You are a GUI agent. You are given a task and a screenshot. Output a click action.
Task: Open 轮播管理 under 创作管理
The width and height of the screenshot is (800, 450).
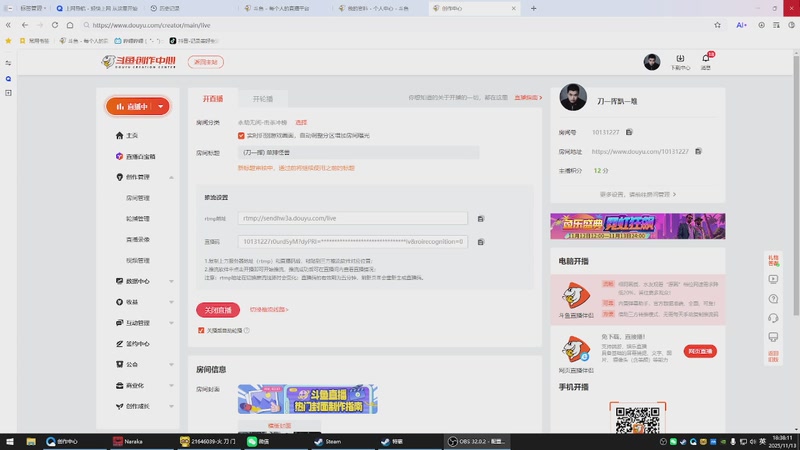[x=138, y=218]
